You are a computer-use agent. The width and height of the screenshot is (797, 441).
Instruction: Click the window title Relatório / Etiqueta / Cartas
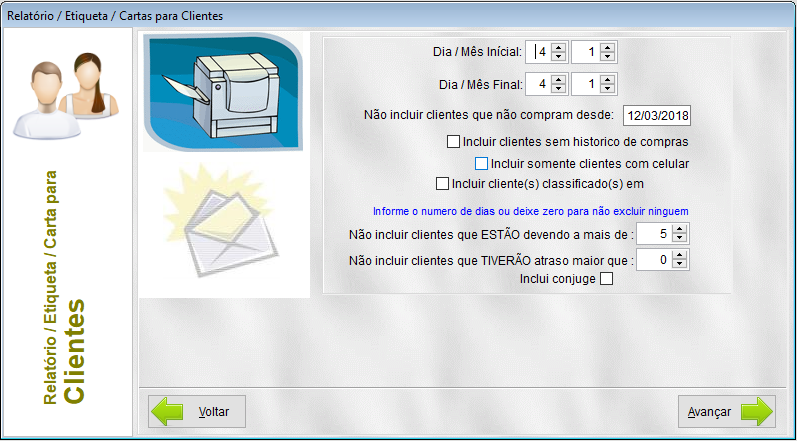point(115,16)
